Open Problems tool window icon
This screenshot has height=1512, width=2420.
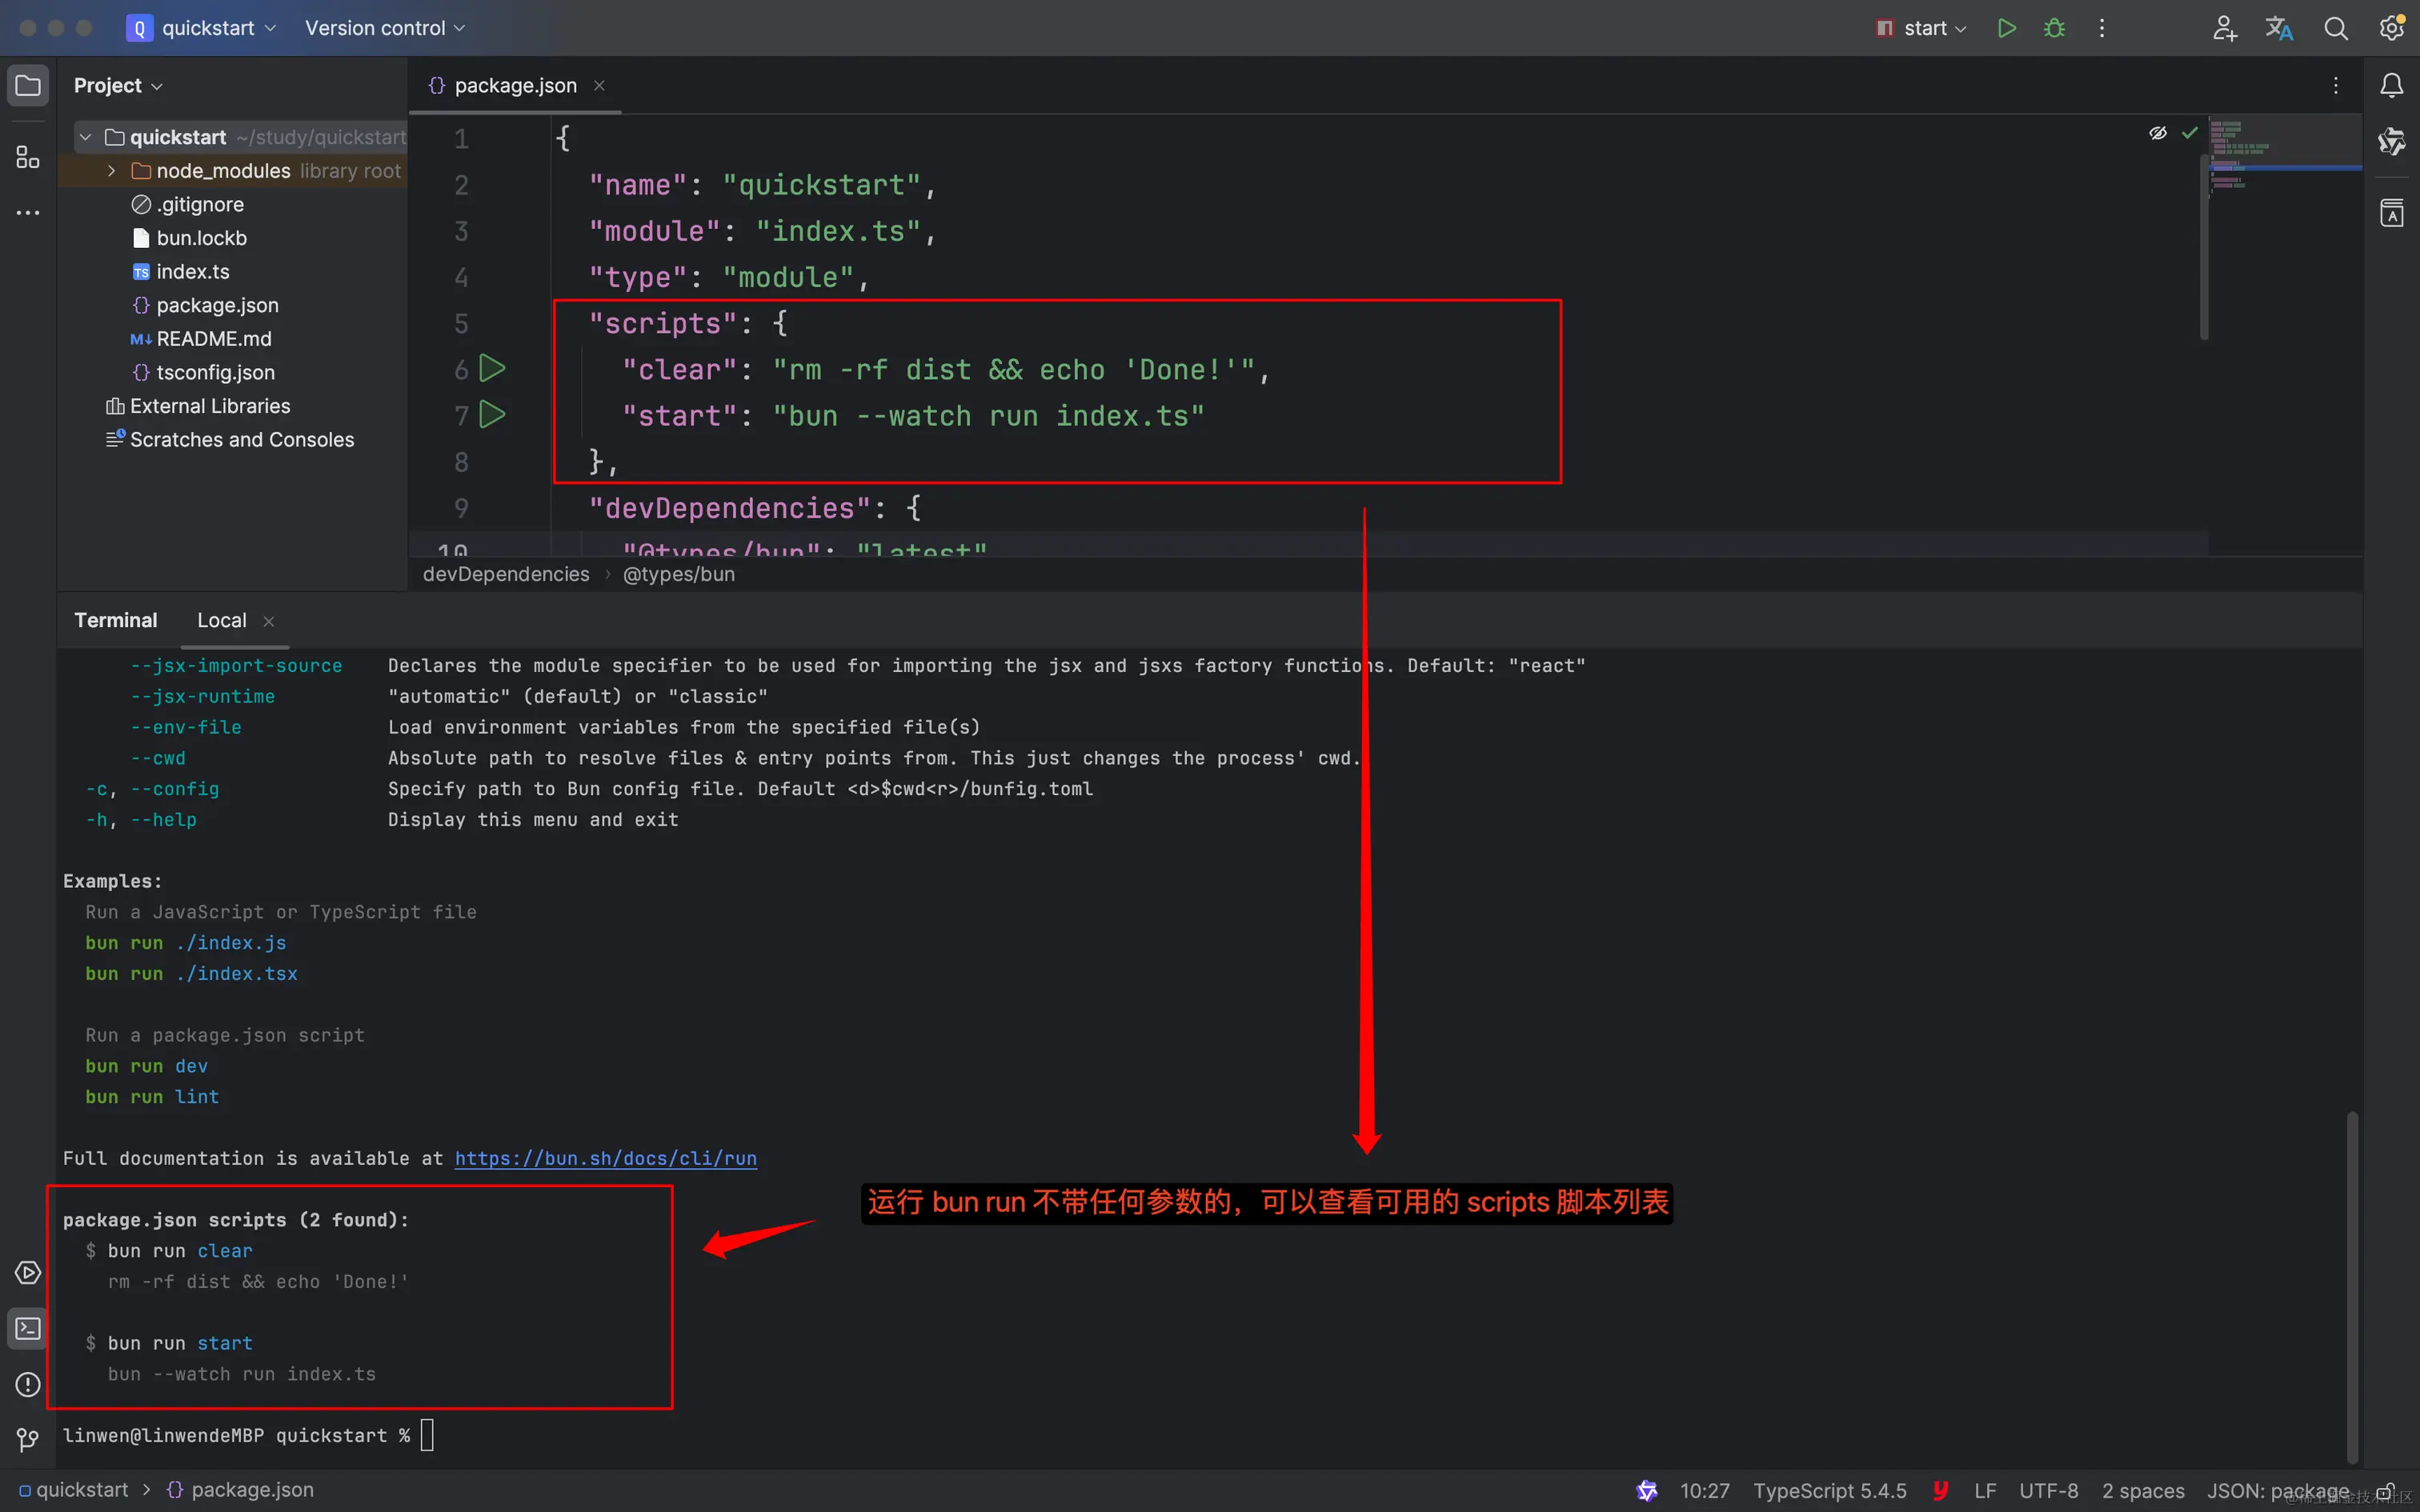(28, 1385)
